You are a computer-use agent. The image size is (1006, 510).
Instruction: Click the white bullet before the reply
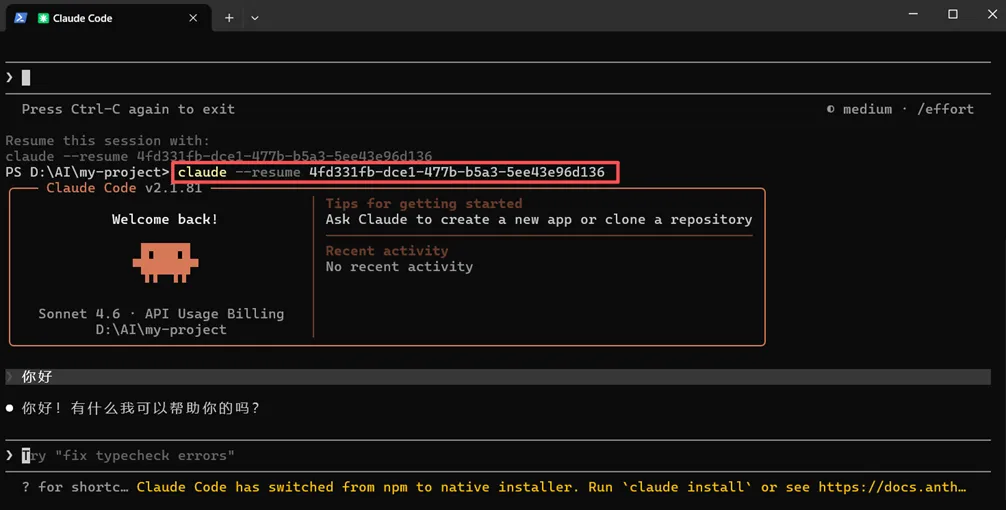point(10,408)
